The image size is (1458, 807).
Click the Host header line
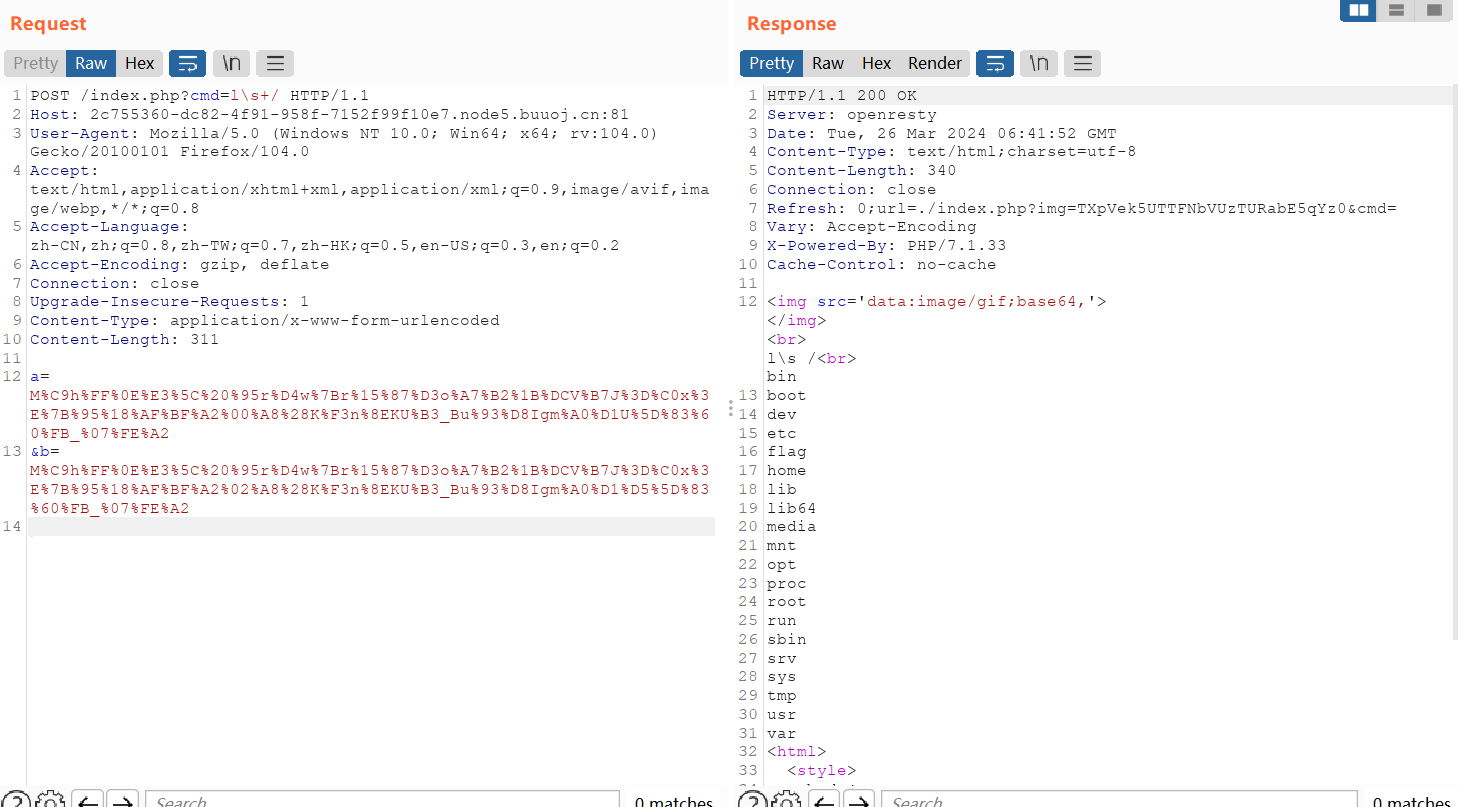330,115
